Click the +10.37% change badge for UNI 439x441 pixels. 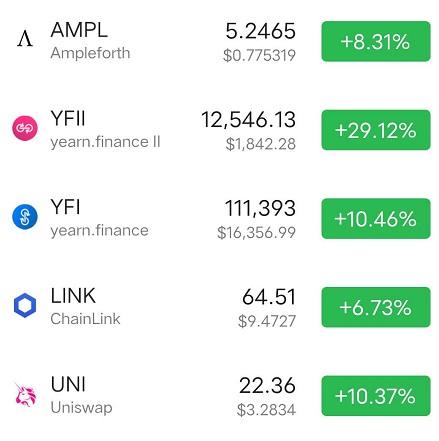coord(376,396)
